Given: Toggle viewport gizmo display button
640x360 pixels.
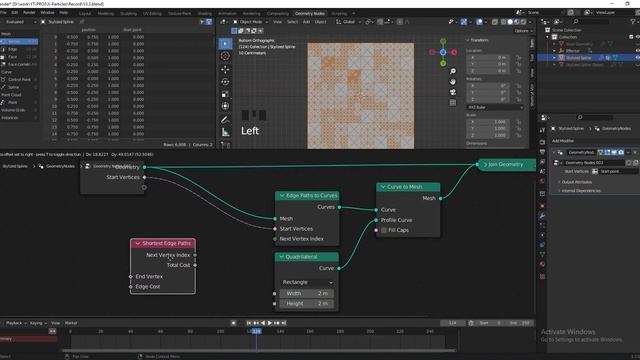Looking at the screenshot, I should click(x=464, y=22).
